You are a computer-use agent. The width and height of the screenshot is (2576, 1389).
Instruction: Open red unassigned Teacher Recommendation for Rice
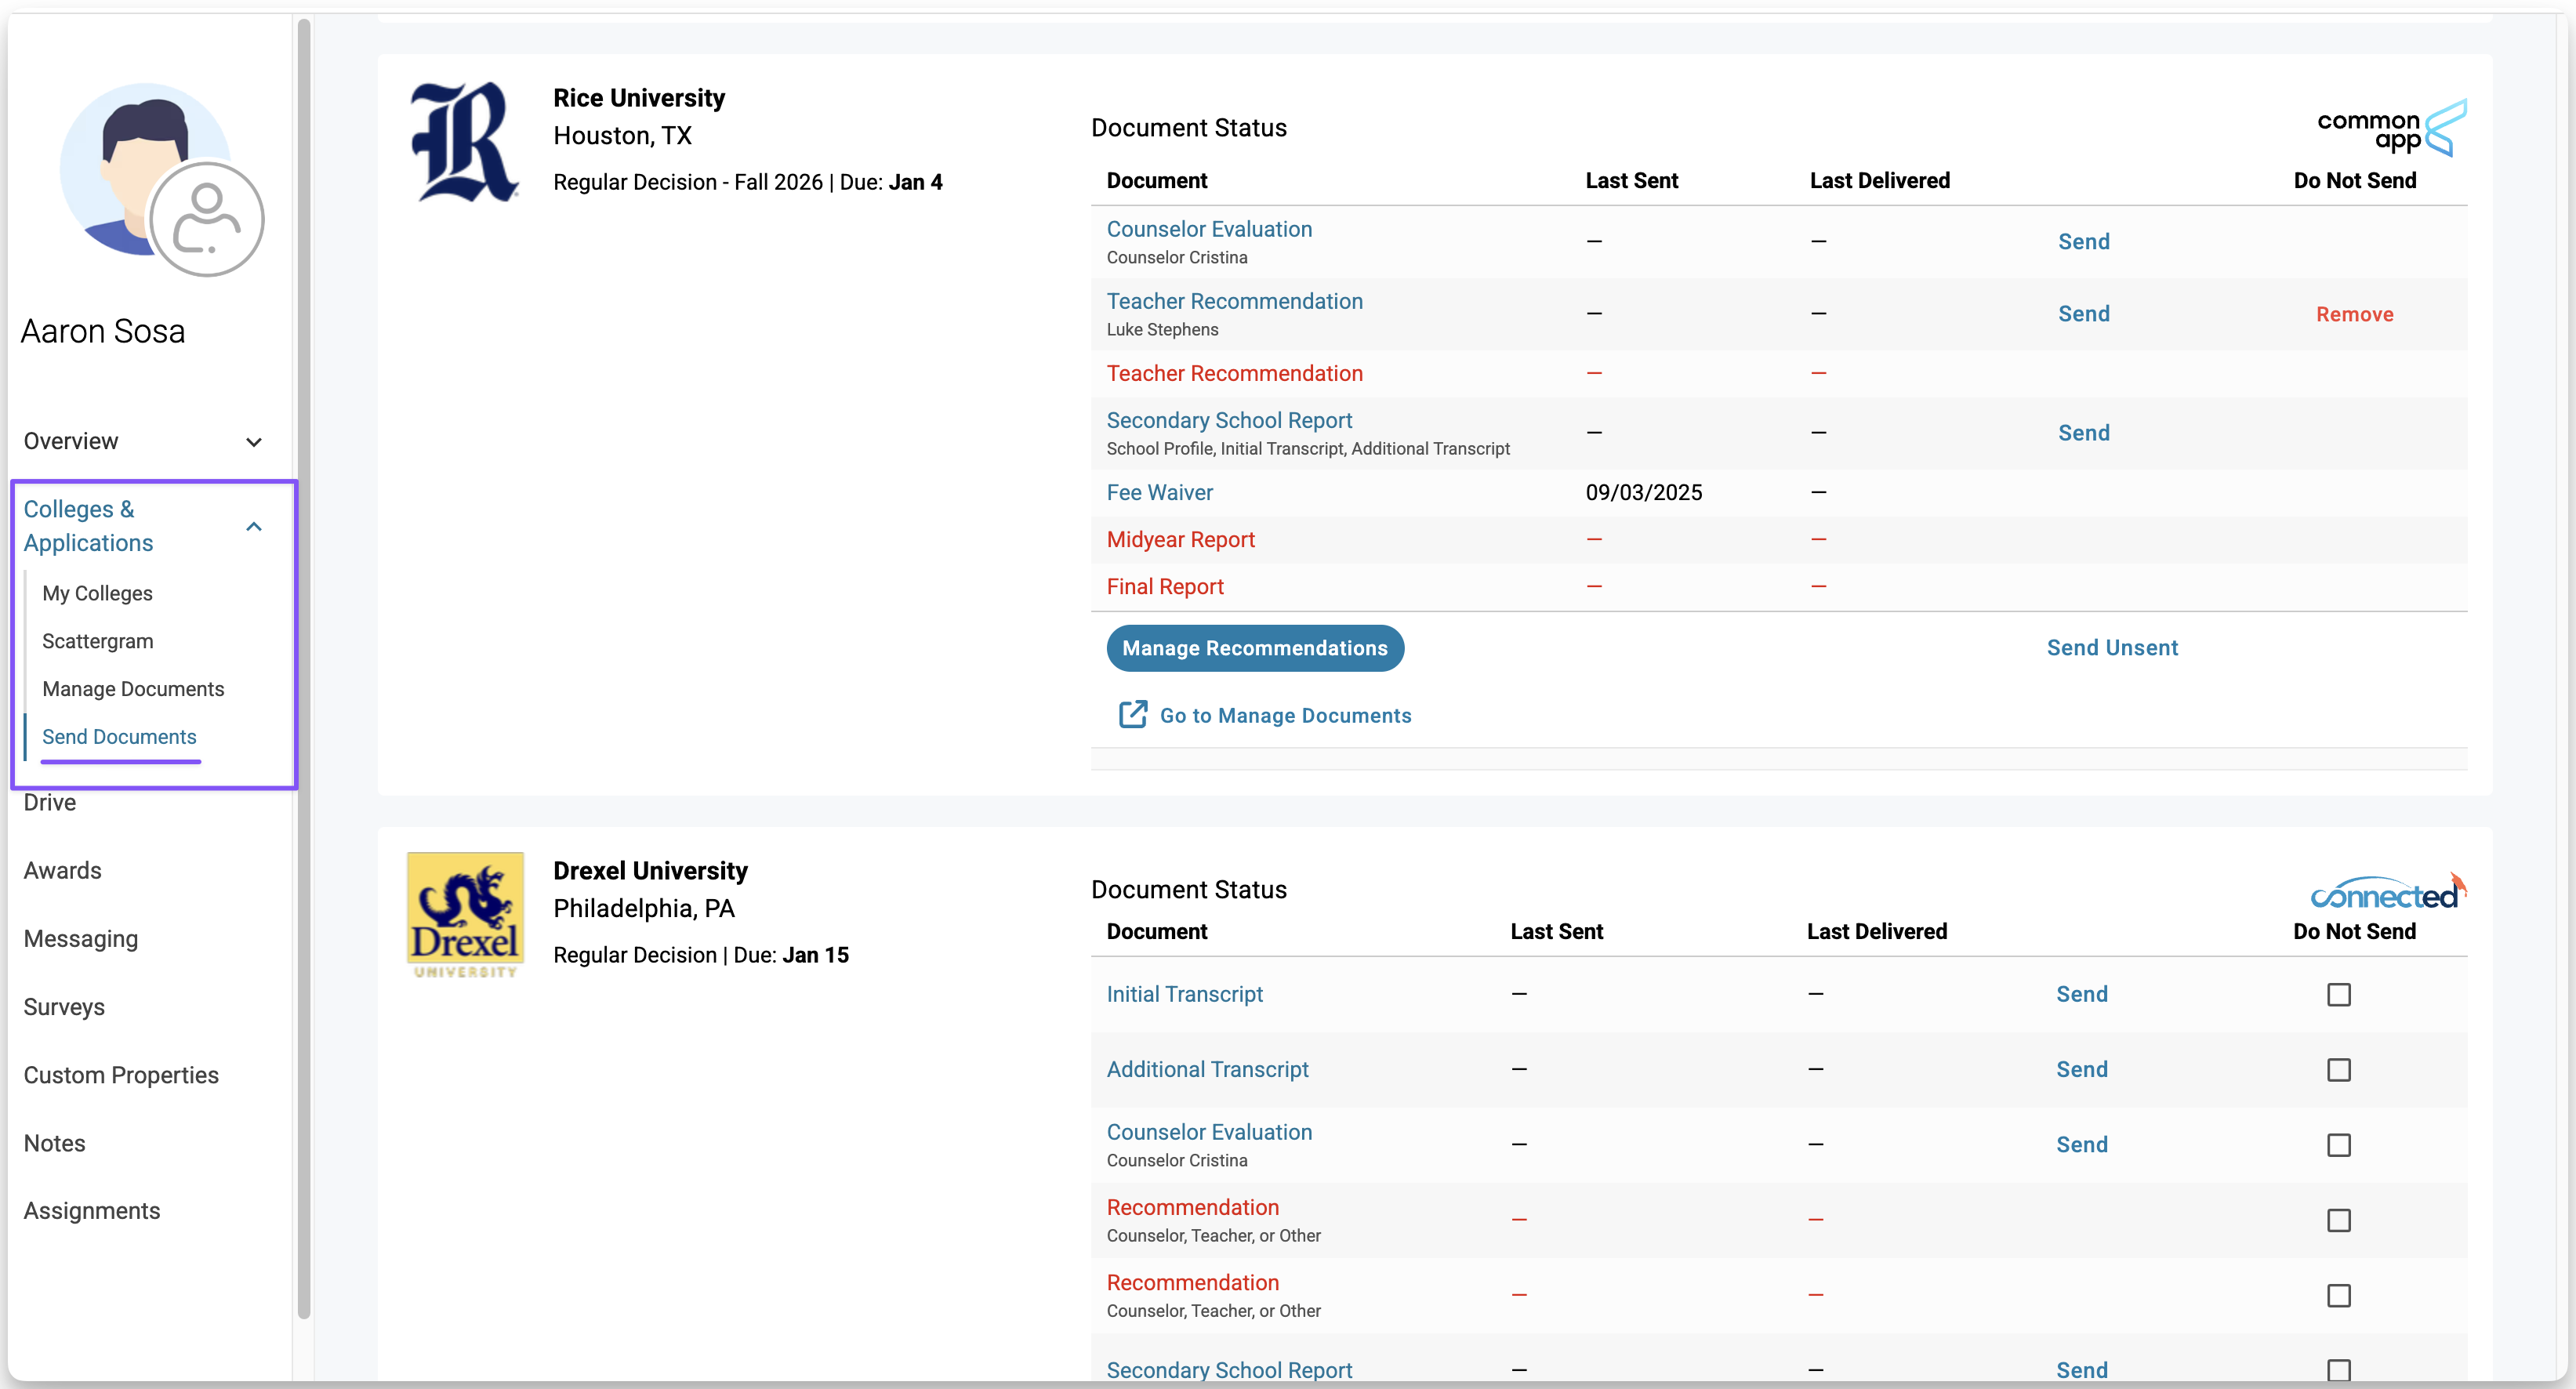[1234, 373]
